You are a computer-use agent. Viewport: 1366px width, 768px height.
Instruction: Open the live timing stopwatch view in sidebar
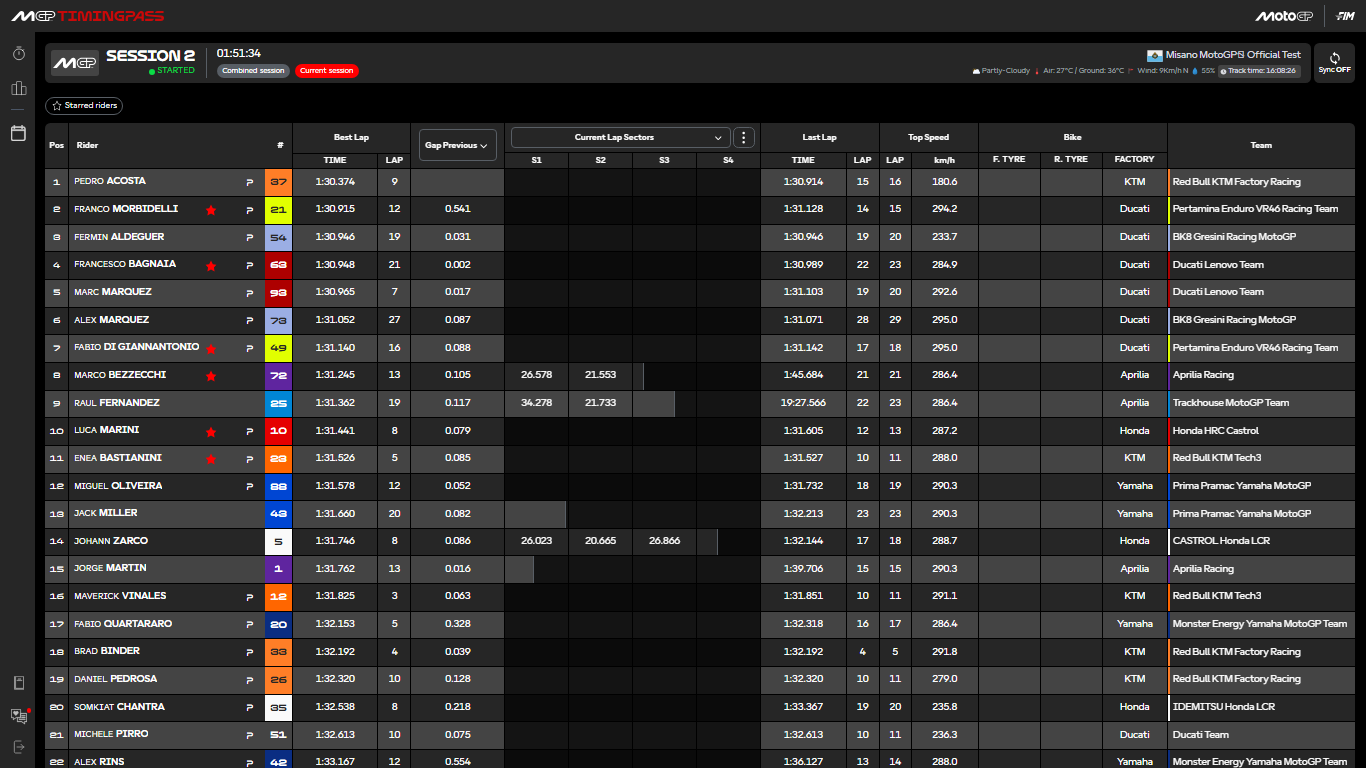pyautogui.click(x=18, y=54)
